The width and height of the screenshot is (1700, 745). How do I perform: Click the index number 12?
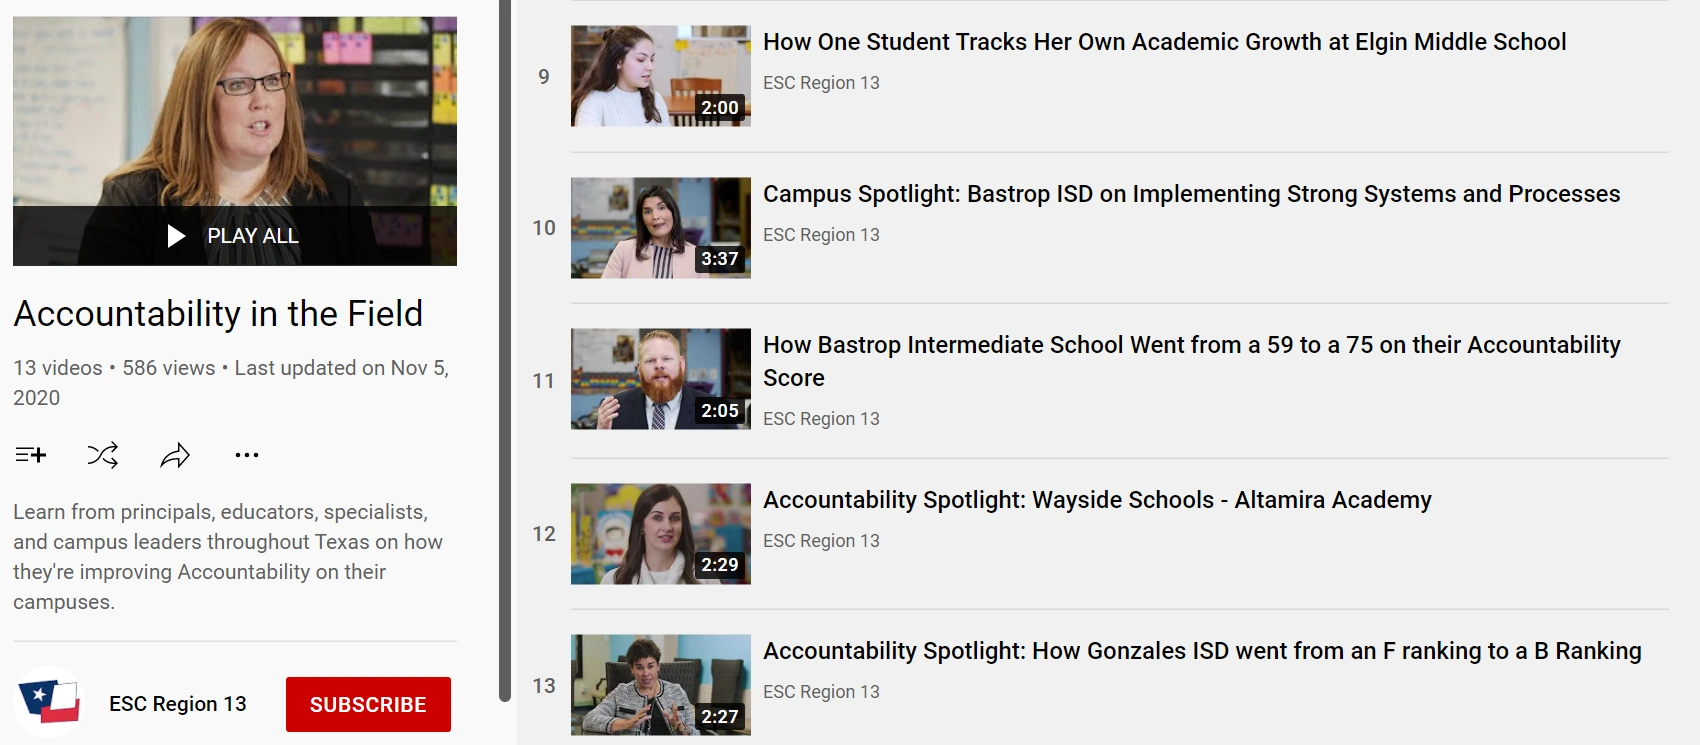[544, 534]
